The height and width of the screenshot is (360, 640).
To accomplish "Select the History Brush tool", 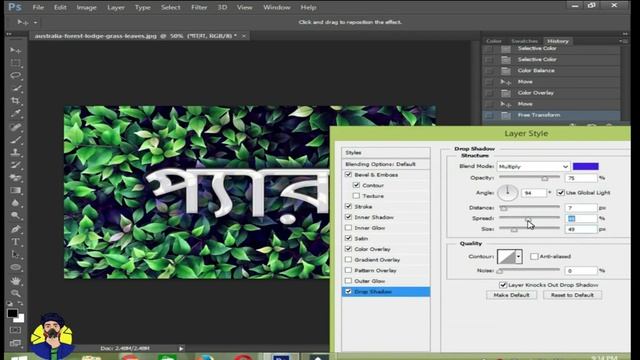I will (x=16, y=165).
